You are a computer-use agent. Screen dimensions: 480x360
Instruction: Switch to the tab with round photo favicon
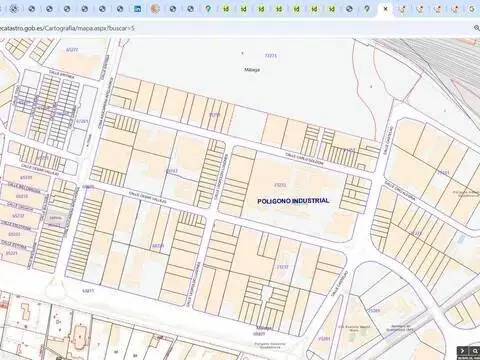[x=155, y=9]
